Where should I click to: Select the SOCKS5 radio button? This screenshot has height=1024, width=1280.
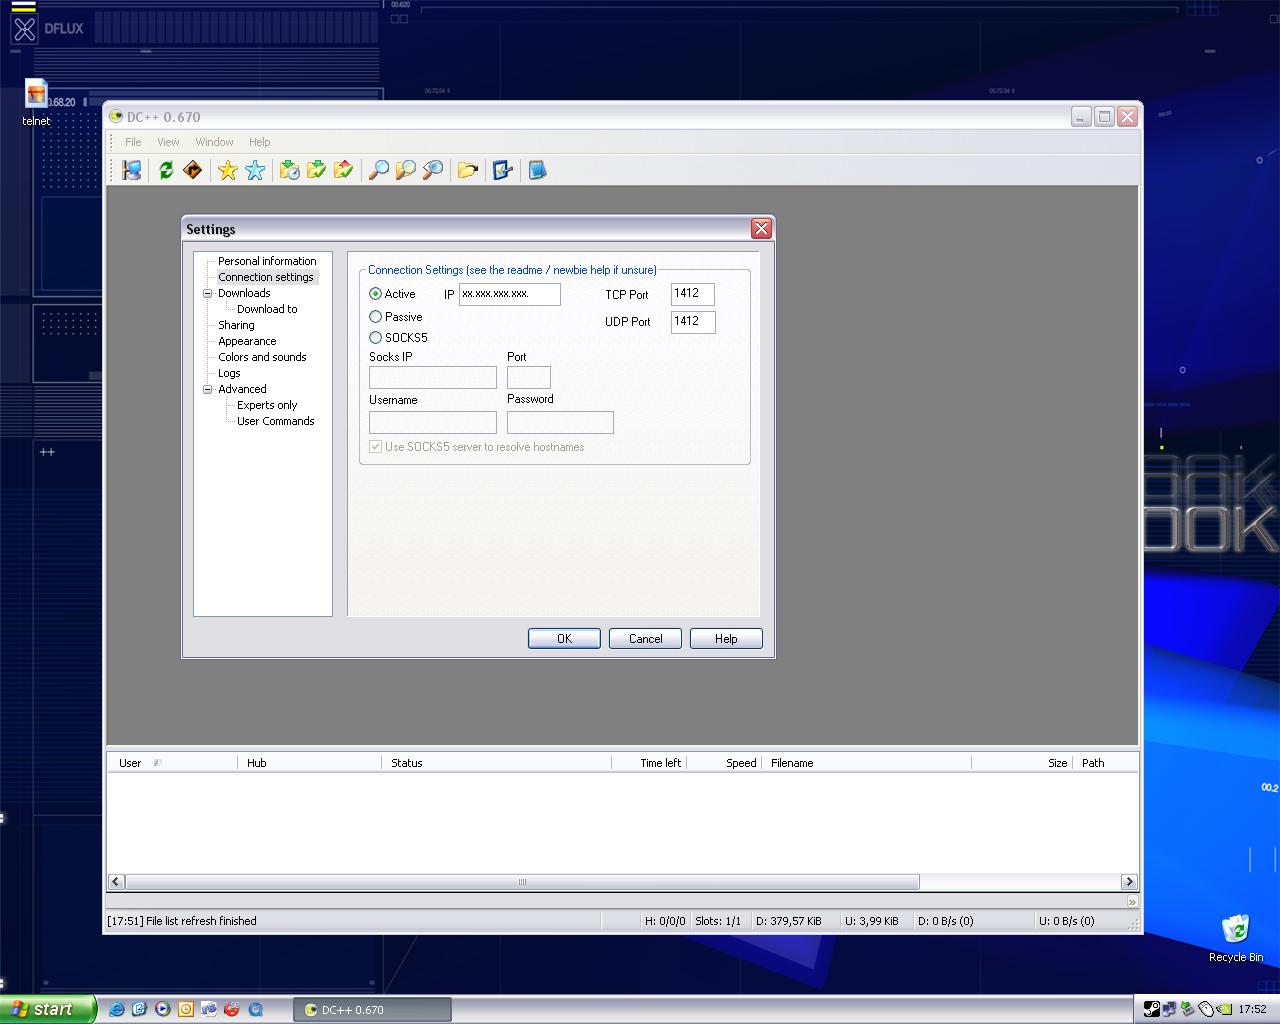pyautogui.click(x=376, y=338)
